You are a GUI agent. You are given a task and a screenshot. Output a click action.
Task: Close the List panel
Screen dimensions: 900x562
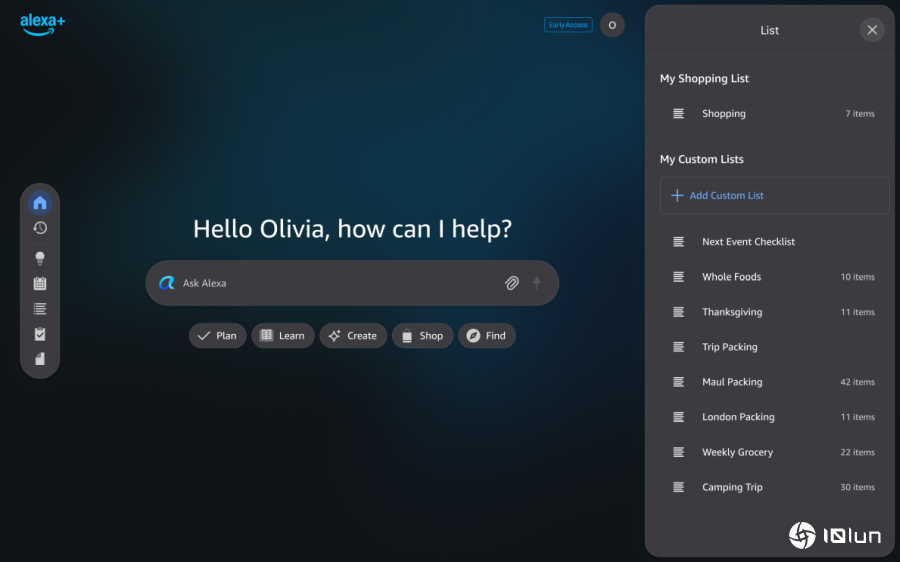point(872,30)
